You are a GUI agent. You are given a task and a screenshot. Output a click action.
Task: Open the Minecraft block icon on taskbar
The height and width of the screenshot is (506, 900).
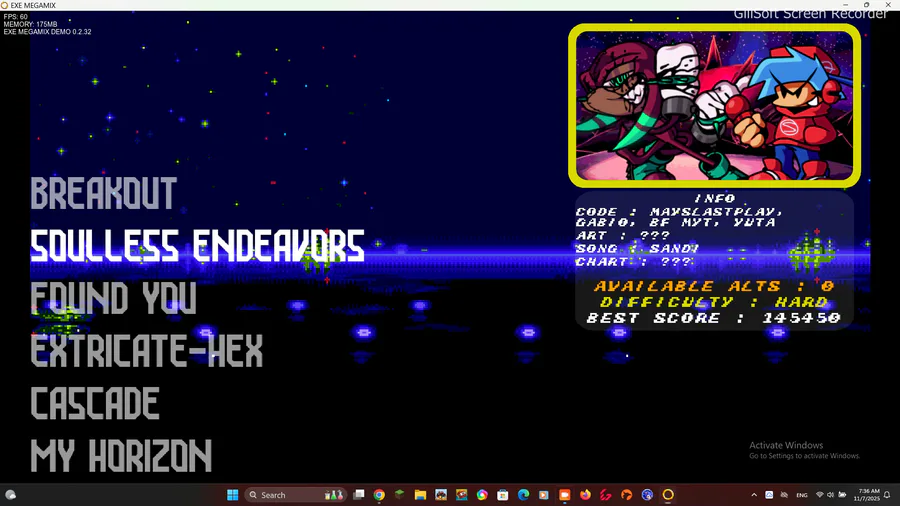tap(399, 495)
